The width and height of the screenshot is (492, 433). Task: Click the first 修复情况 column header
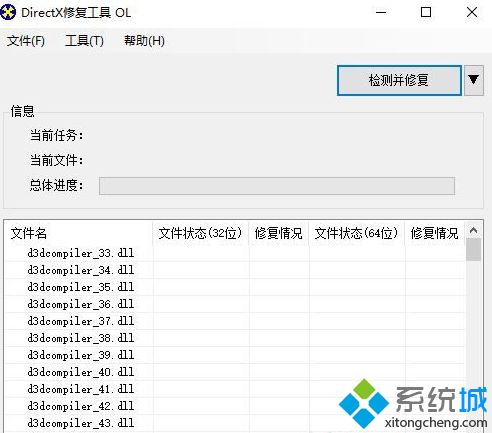[x=279, y=233]
